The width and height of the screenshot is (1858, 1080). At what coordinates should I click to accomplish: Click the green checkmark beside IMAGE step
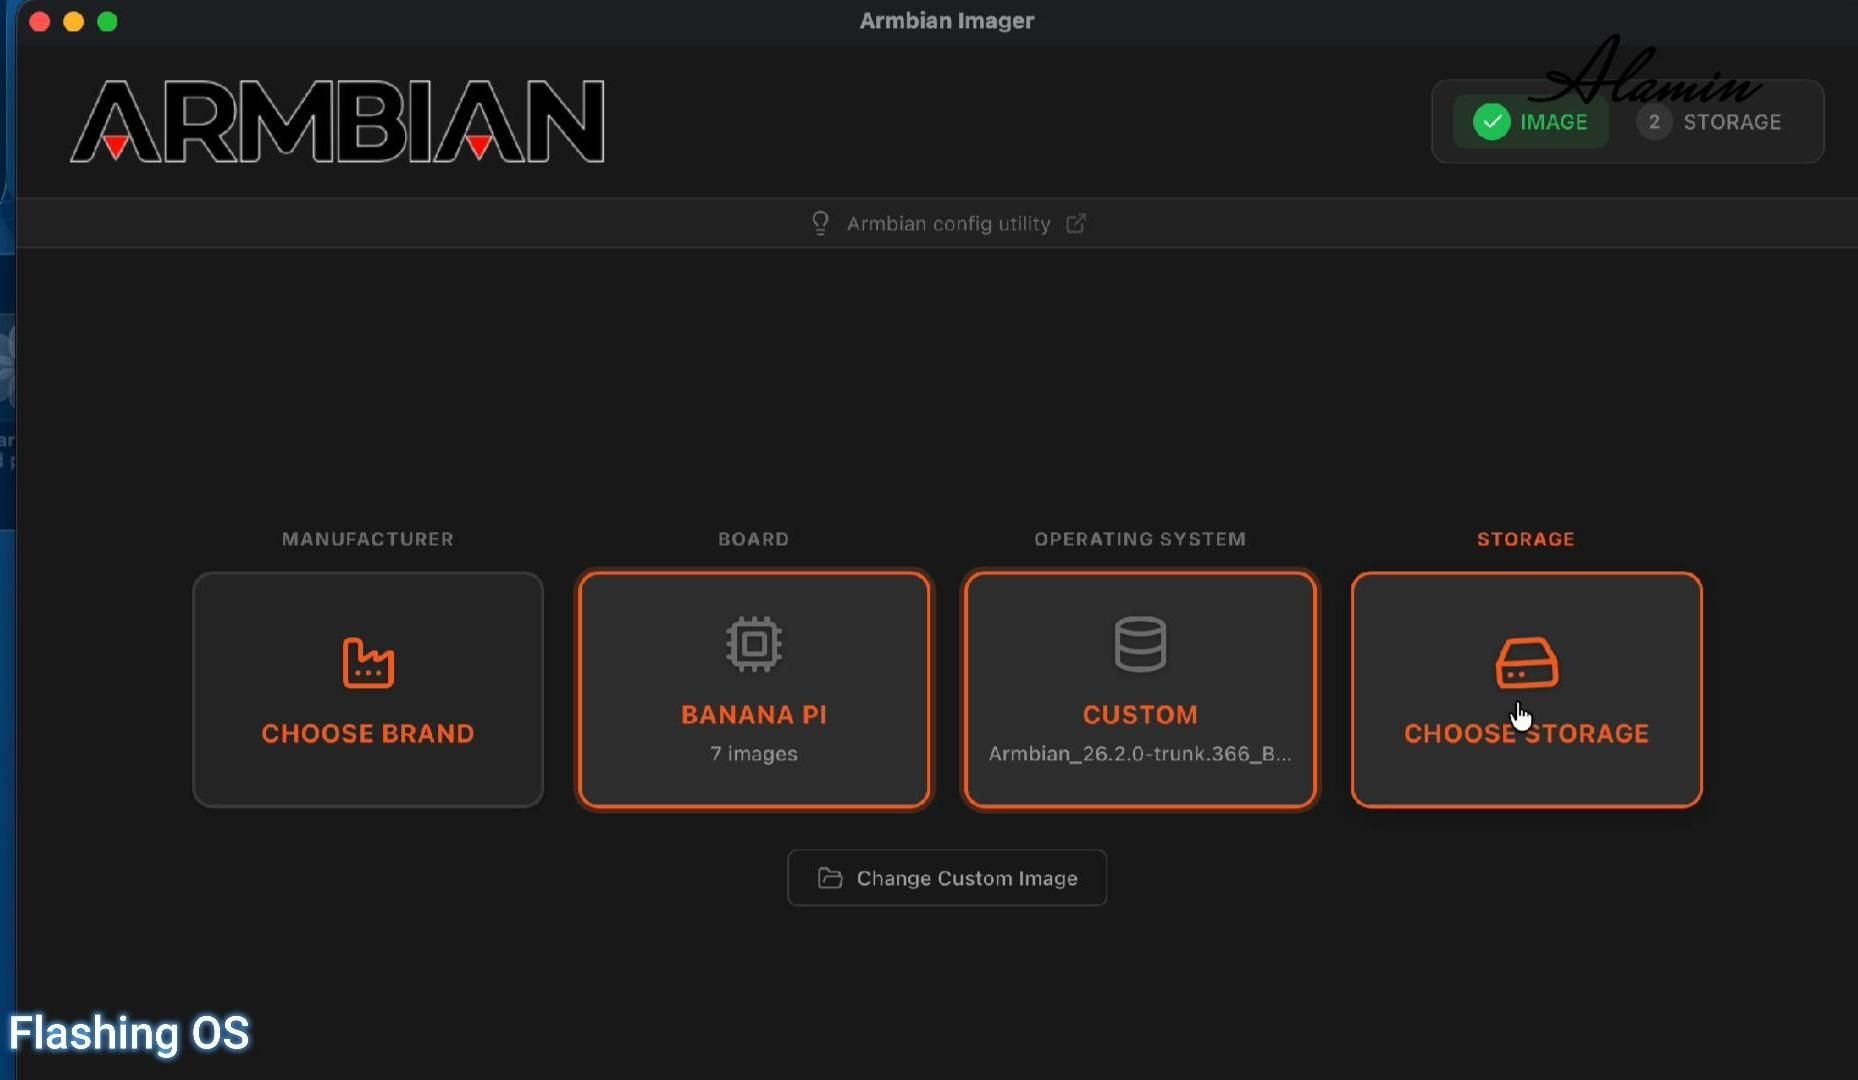pos(1491,122)
